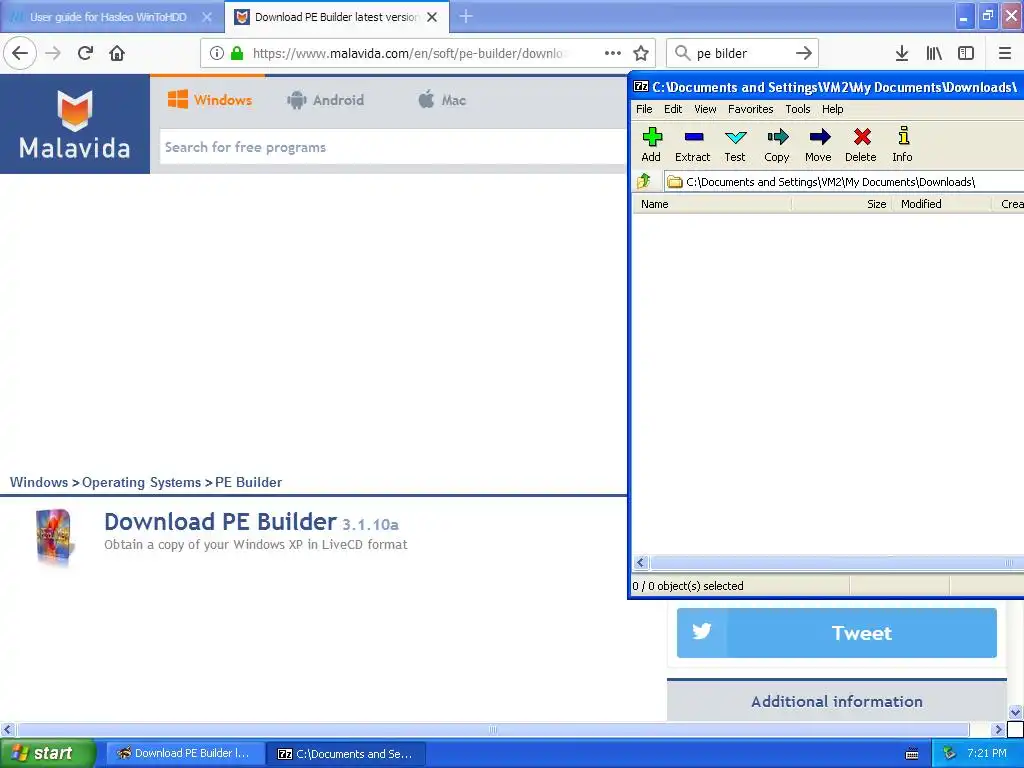Click the Firefox forward arrow

point(53,53)
